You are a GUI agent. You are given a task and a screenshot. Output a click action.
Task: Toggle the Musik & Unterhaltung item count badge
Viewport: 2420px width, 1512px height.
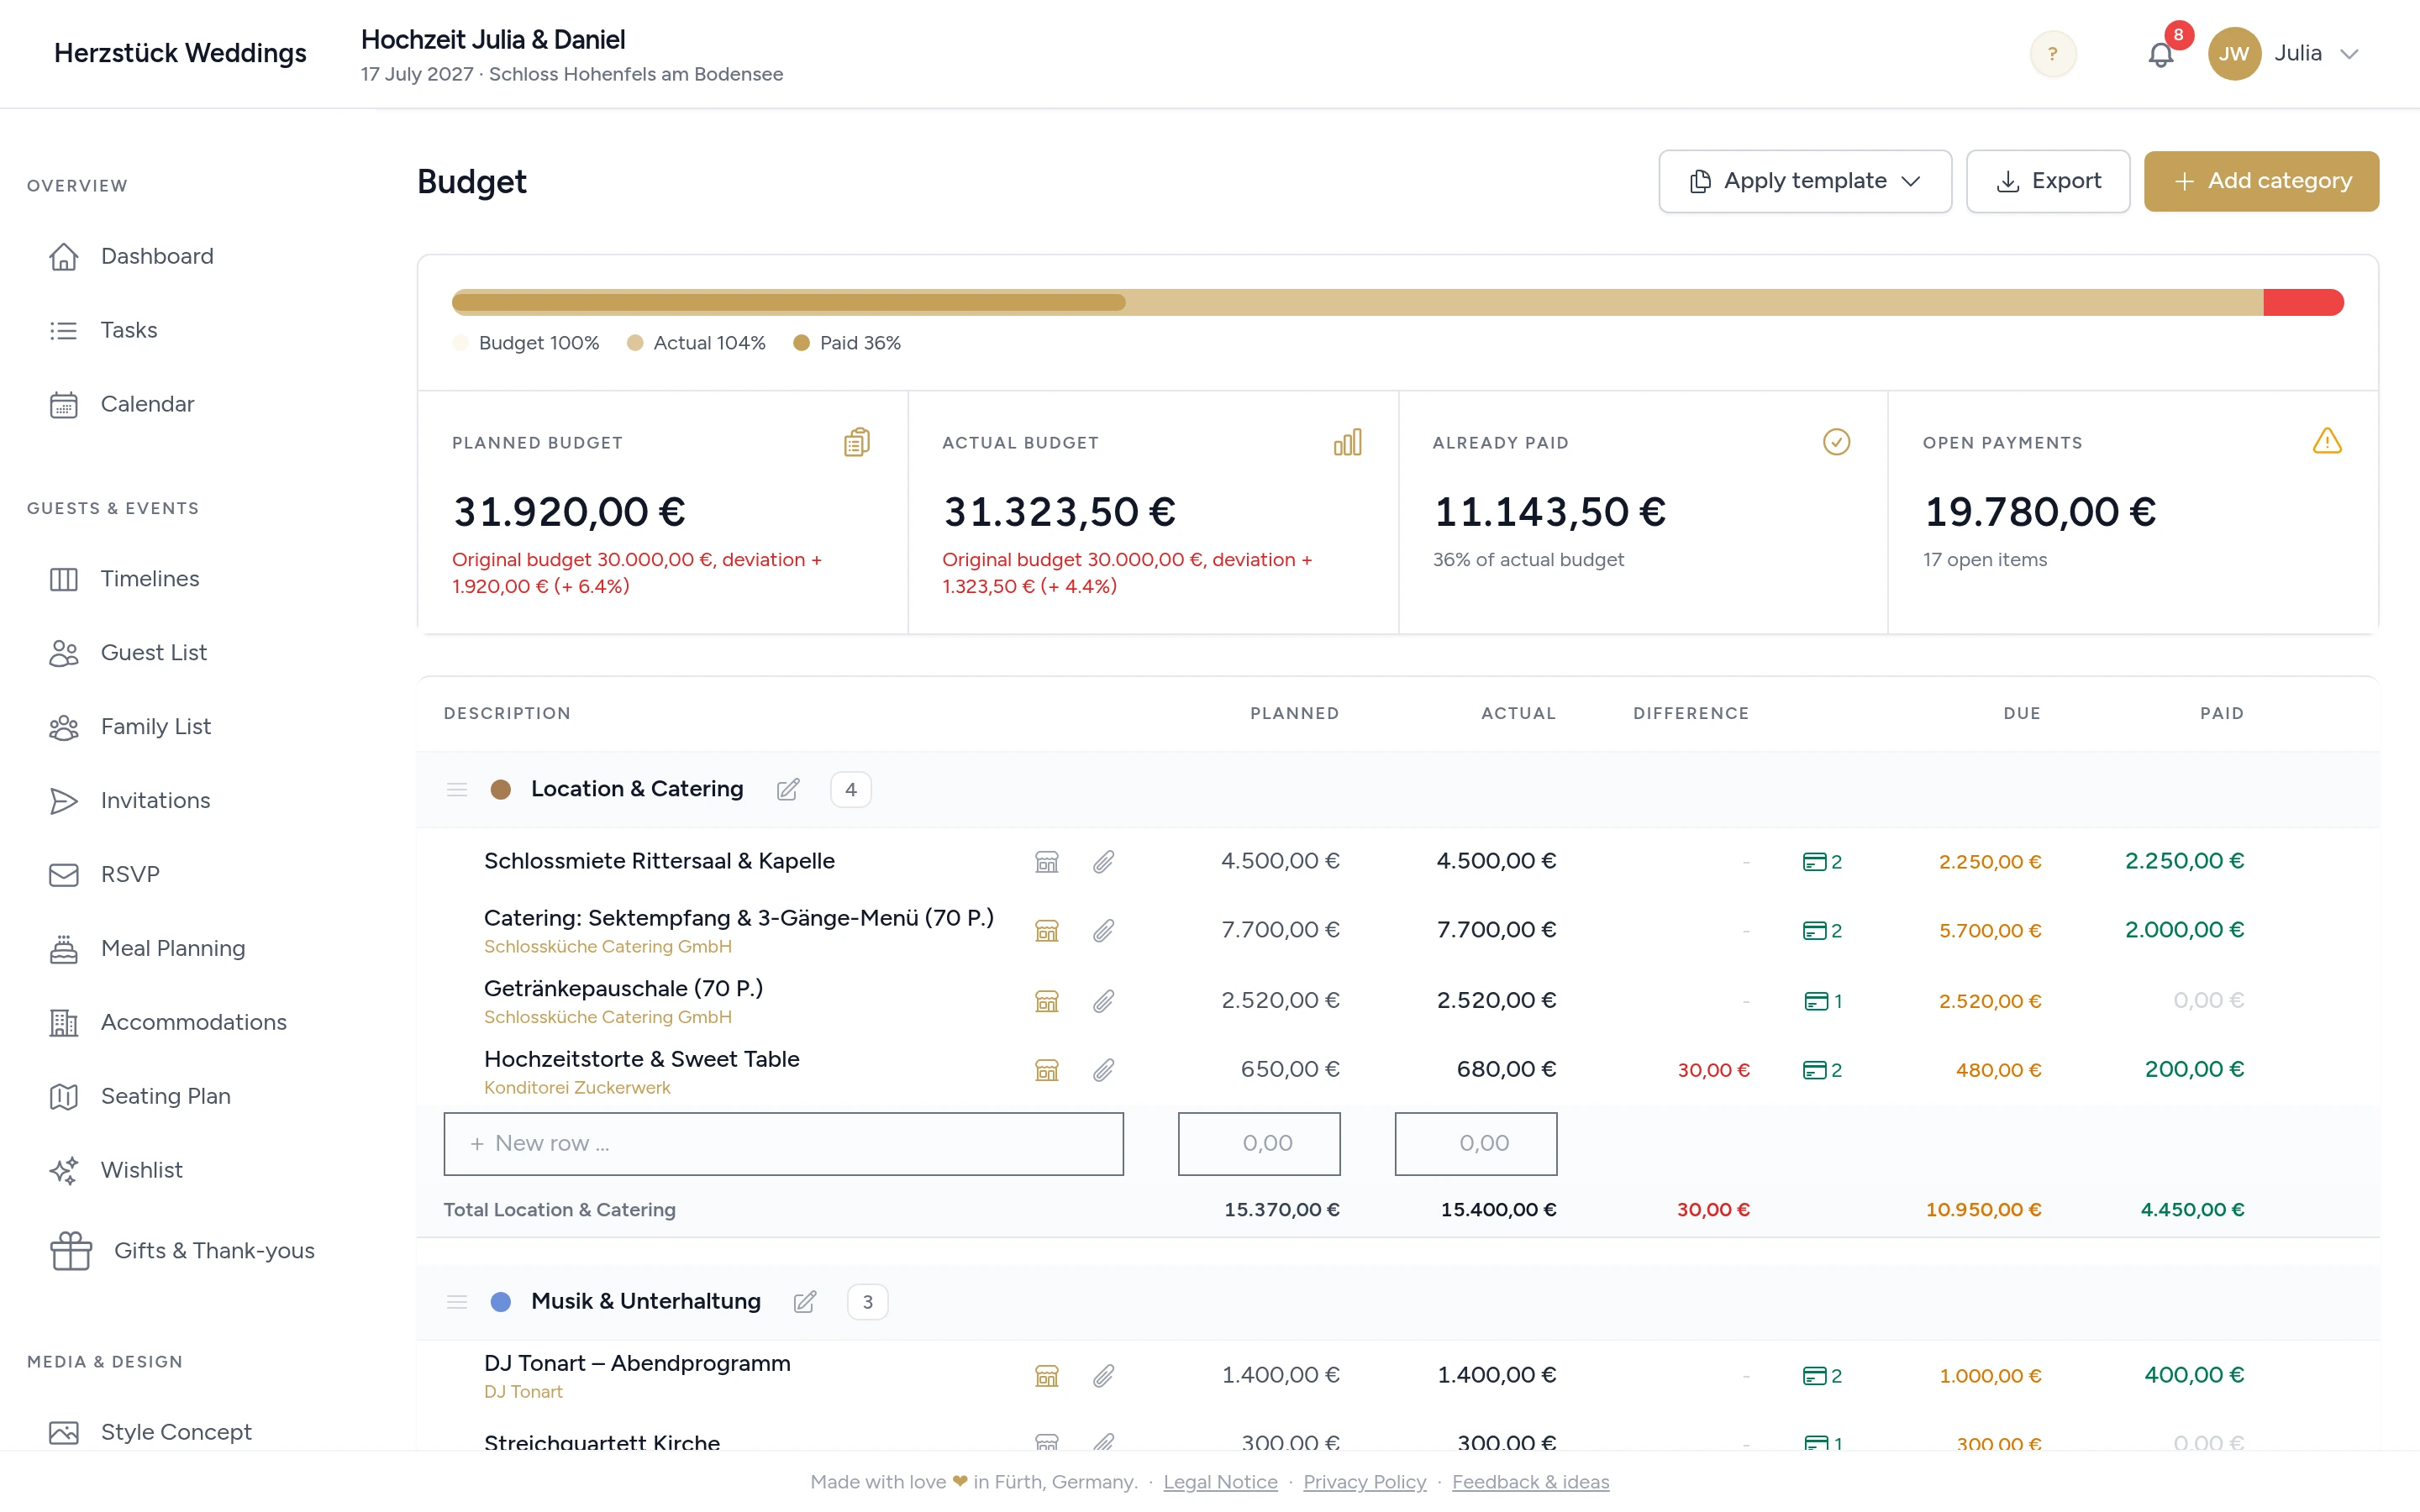click(x=868, y=1301)
